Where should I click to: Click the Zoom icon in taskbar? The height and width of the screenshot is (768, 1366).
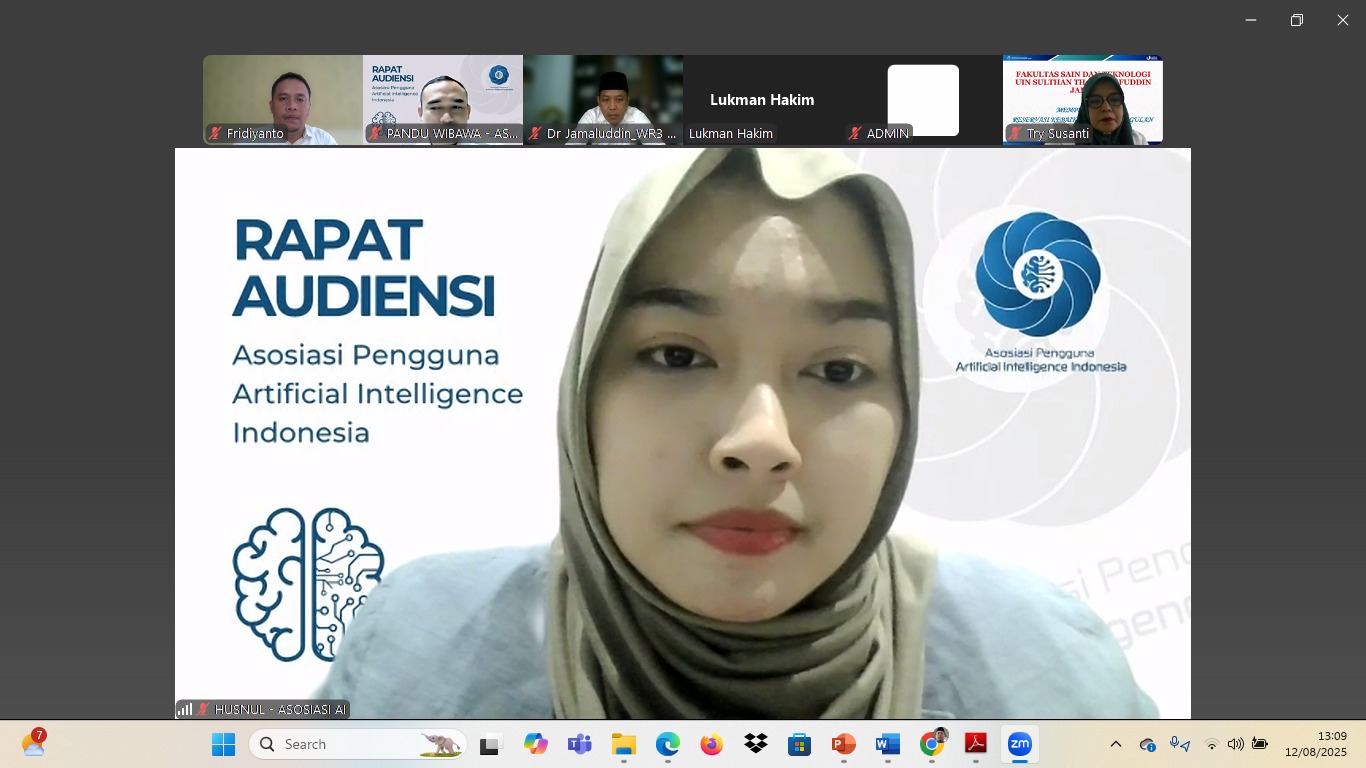(1020, 744)
